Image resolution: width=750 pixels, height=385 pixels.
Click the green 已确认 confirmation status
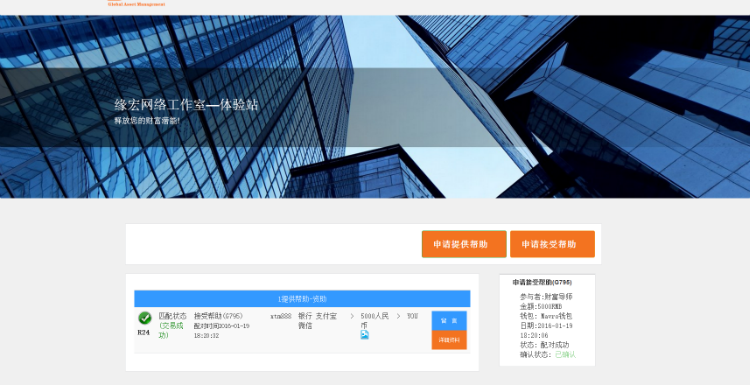[565, 354]
